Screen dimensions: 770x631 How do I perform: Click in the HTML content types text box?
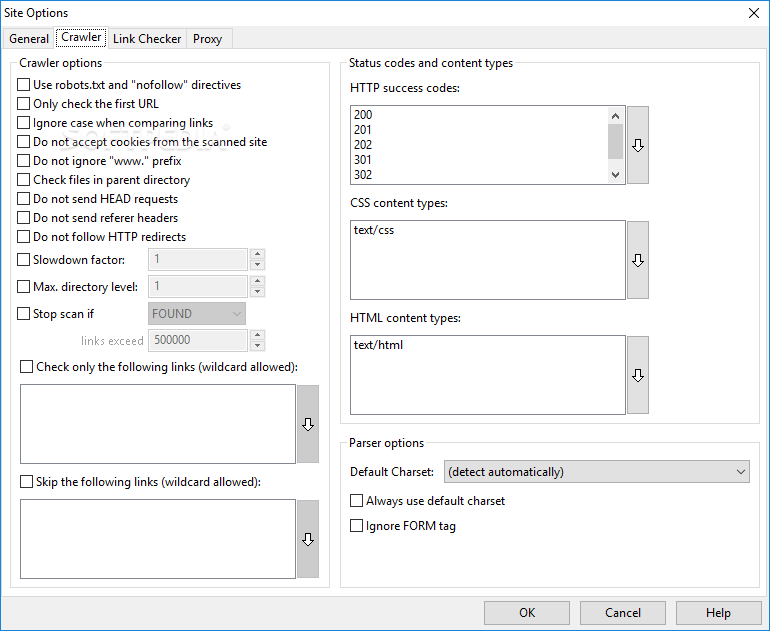pyautogui.click(x=488, y=375)
